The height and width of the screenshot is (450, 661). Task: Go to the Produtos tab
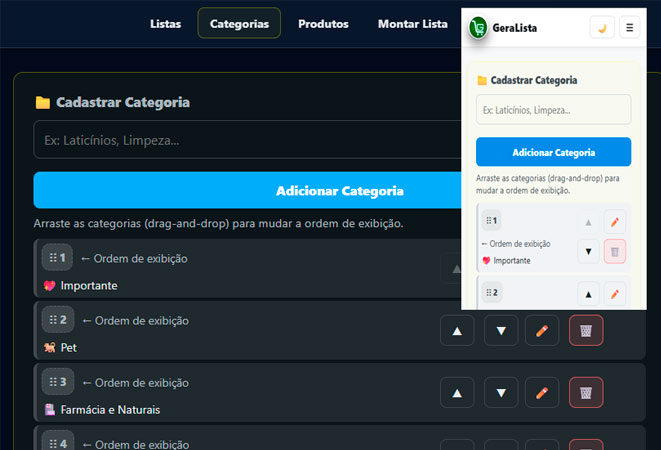pyautogui.click(x=323, y=24)
